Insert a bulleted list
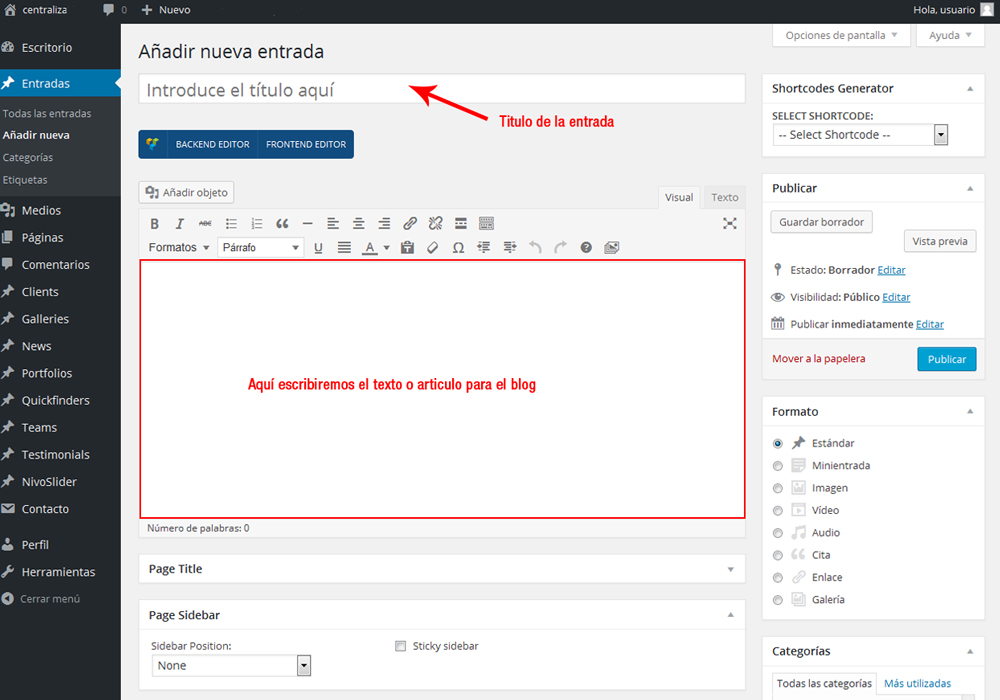The image size is (1000, 700). point(231,224)
